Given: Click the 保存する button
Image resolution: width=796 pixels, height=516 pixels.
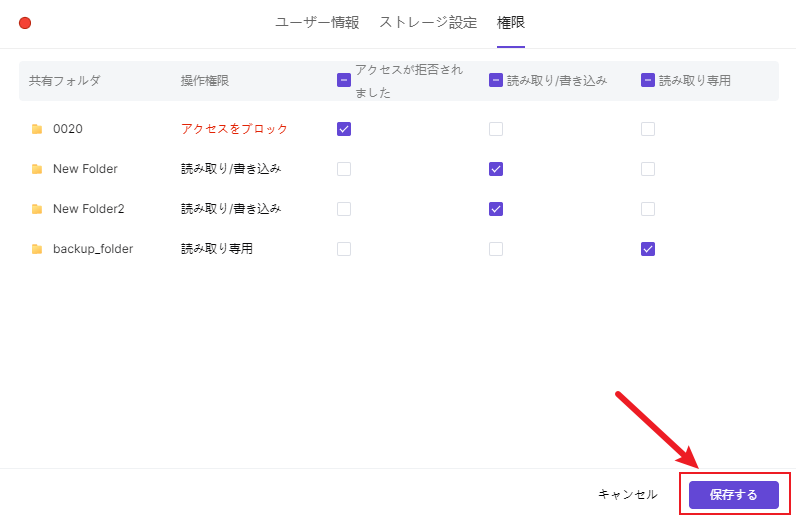Looking at the screenshot, I should [733, 494].
